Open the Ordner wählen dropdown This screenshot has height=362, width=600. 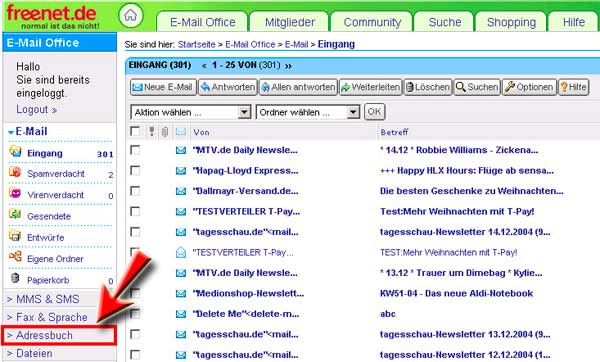tap(308, 113)
